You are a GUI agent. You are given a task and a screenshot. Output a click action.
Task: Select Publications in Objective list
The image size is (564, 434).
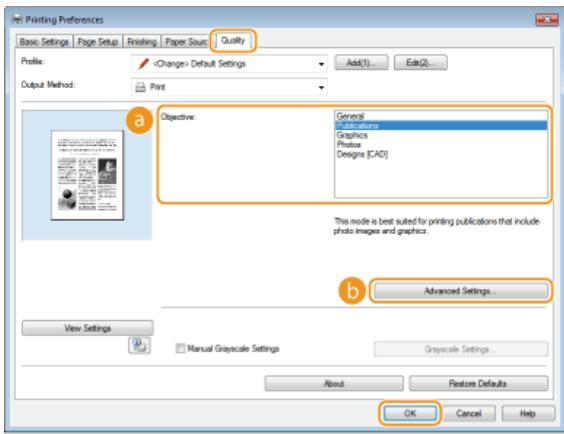click(x=441, y=125)
